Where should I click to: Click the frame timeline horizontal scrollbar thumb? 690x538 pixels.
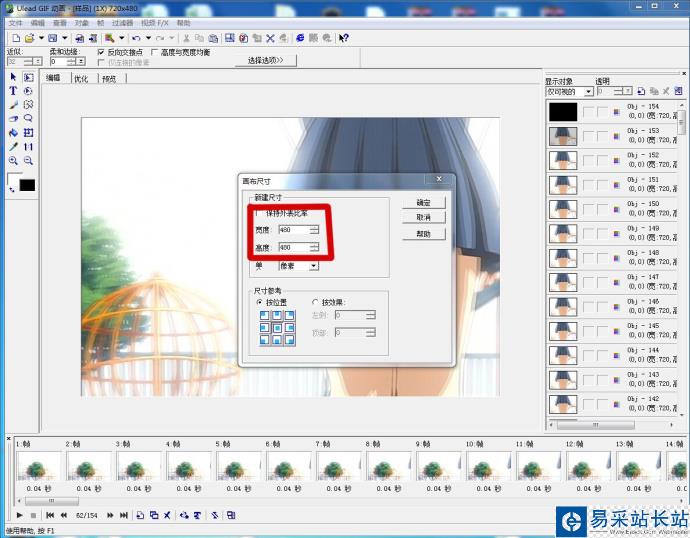click(52, 501)
